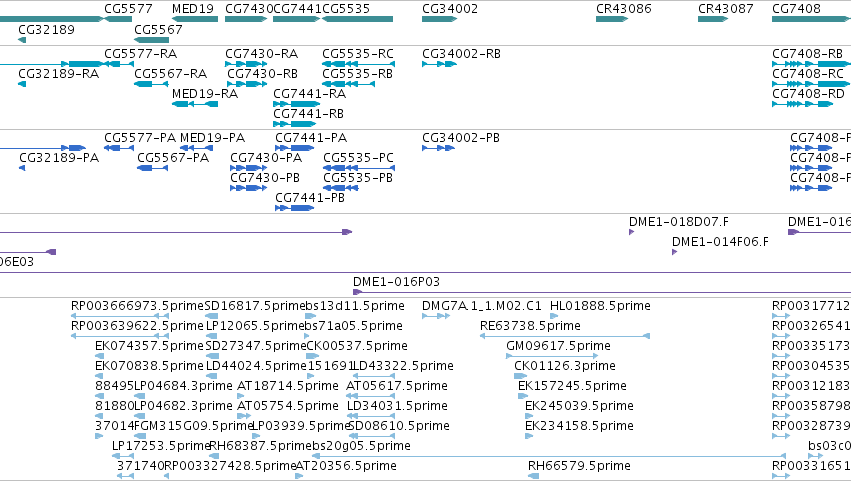
Task: Select protein label CG32189-PA
Action: tap(59, 158)
